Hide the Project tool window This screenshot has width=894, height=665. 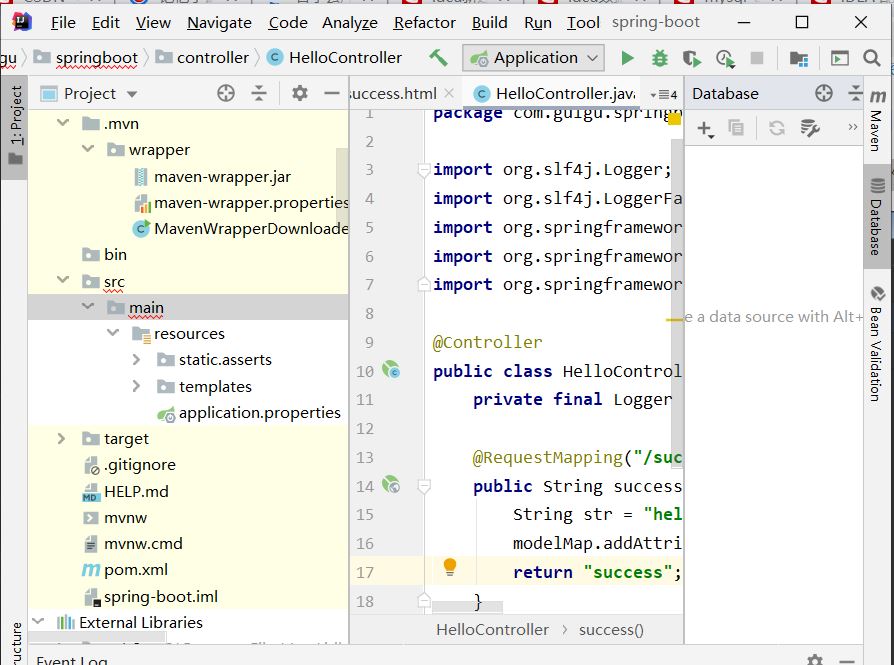(x=331, y=93)
